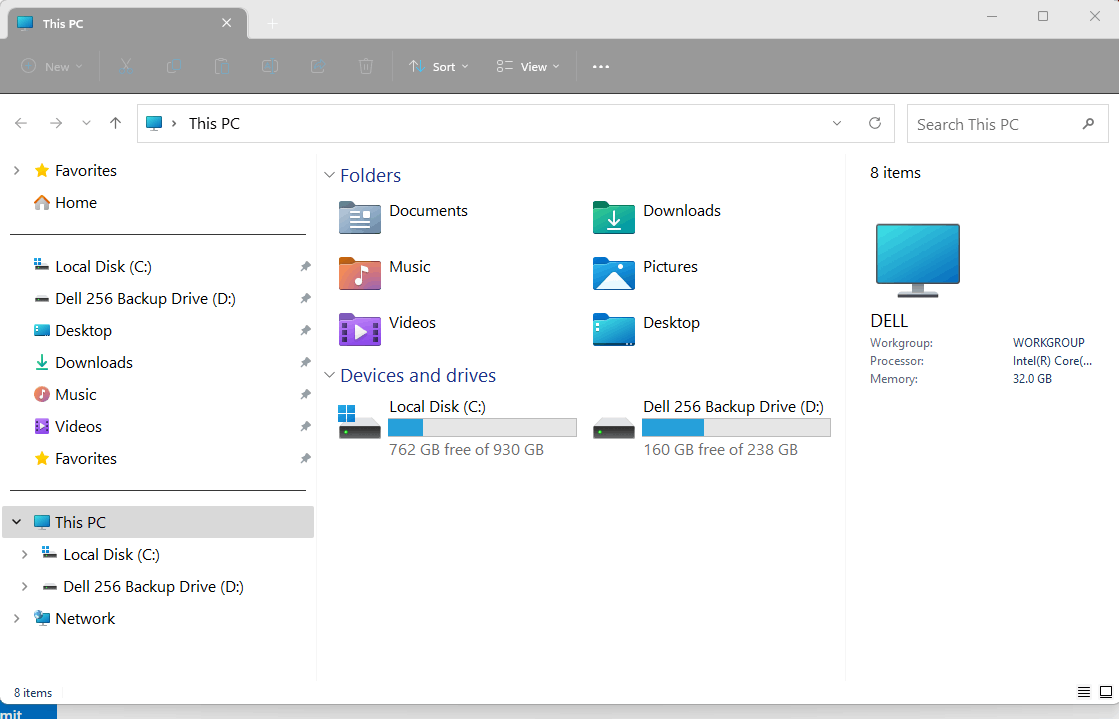1119x719 pixels.
Task: Click the Rename icon in toolbar
Action: click(270, 66)
